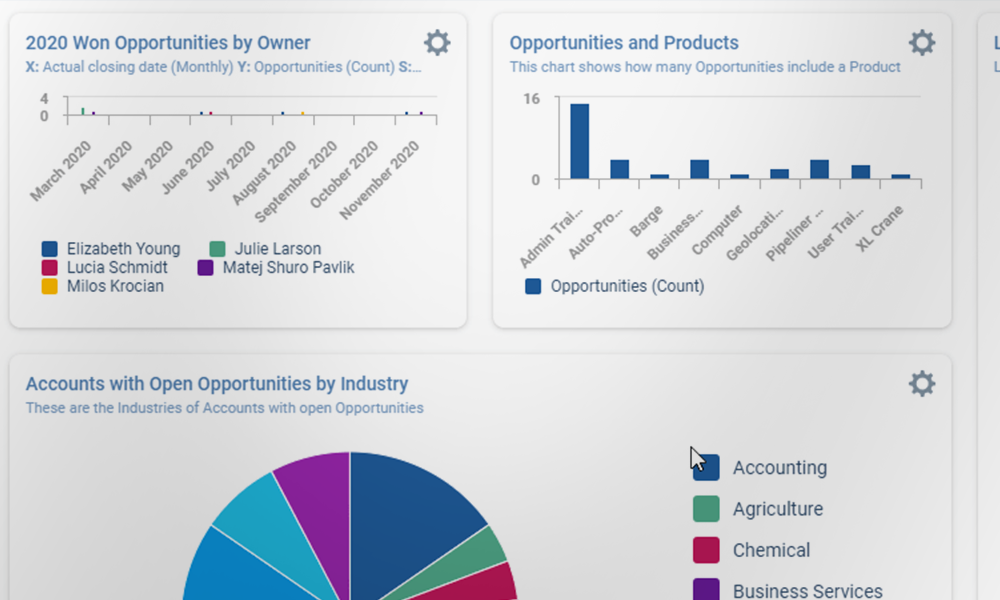This screenshot has height=600, width=1000.
Task: Click the Pipeliner bar in products chart
Action: pos(819,169)
